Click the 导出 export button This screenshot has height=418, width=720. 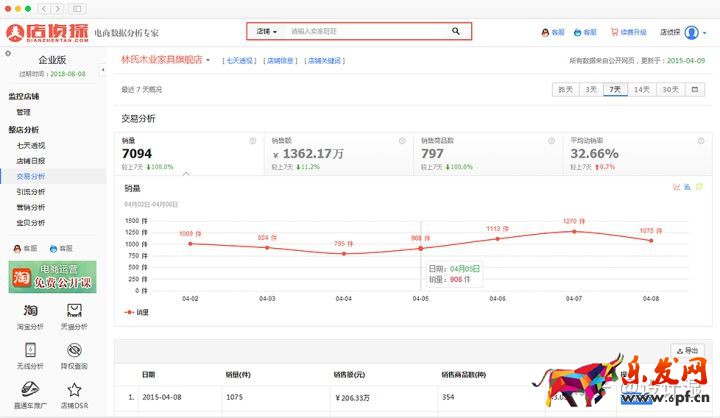click(x=687, y=351)
